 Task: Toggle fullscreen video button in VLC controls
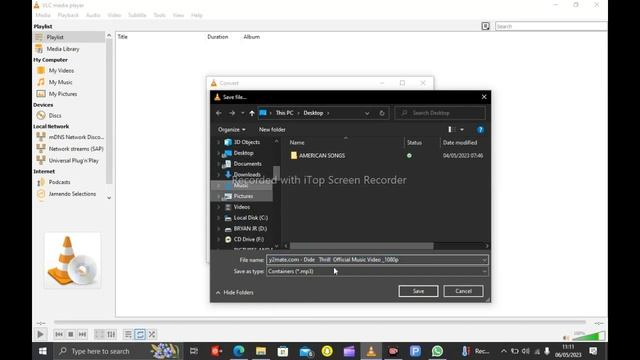99,334
